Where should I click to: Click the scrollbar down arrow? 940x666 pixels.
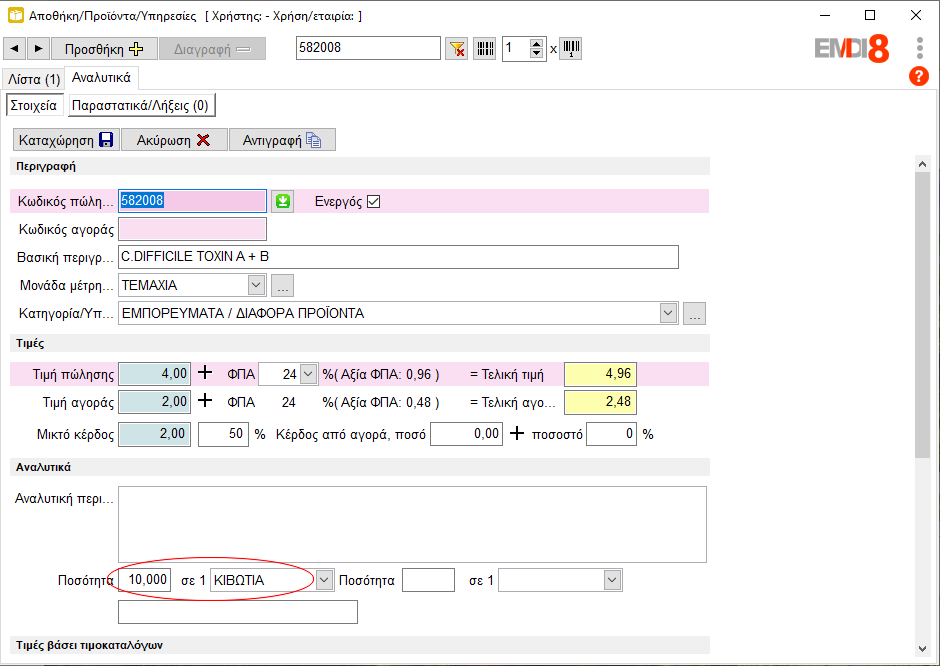(922, 648)
